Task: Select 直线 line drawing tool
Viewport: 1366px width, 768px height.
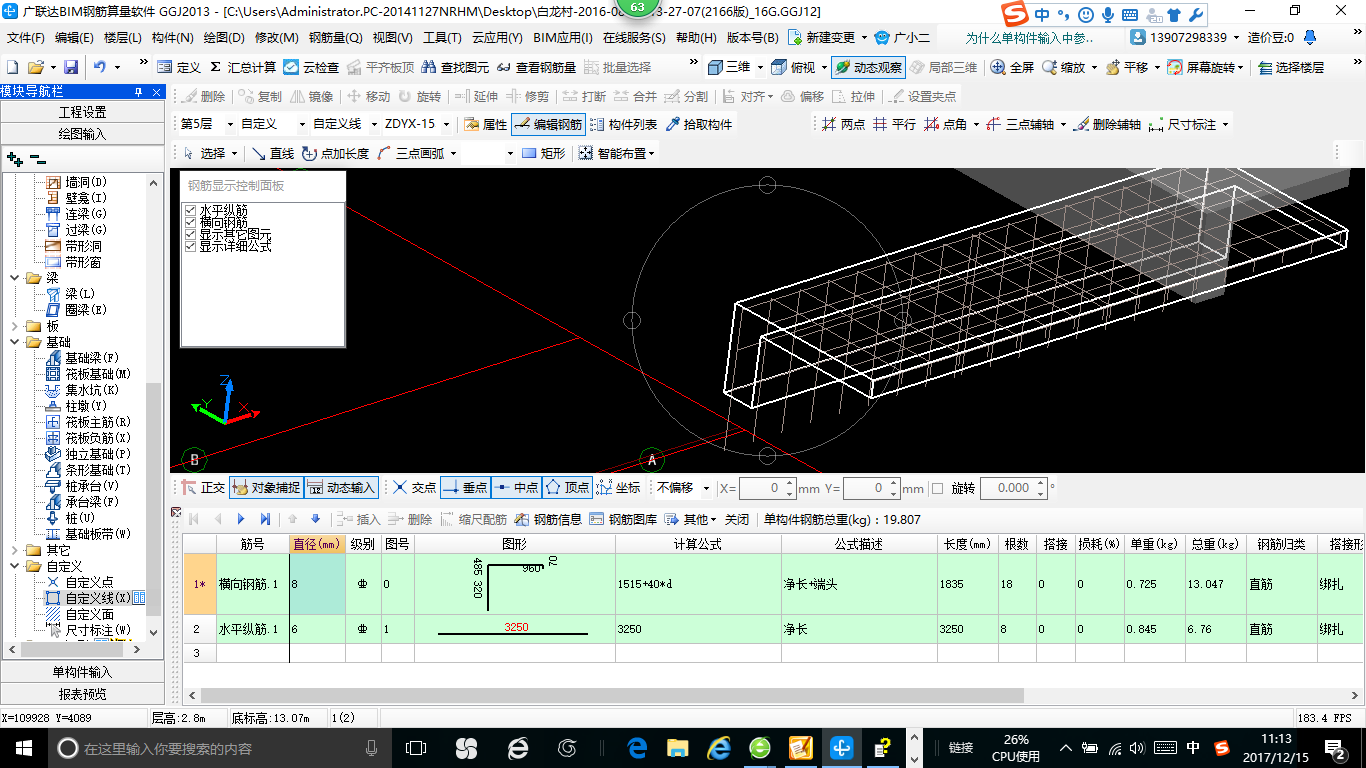Action: [272, 153]
